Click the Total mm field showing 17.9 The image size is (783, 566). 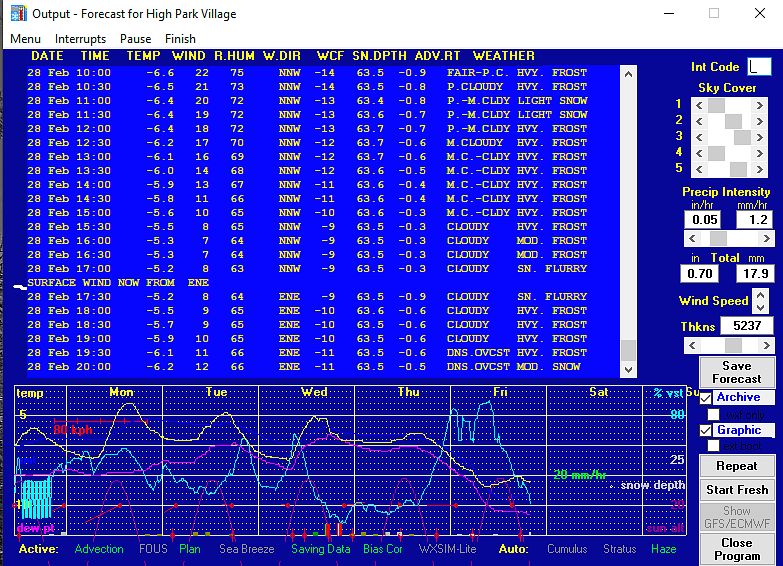tap(756, 273)
